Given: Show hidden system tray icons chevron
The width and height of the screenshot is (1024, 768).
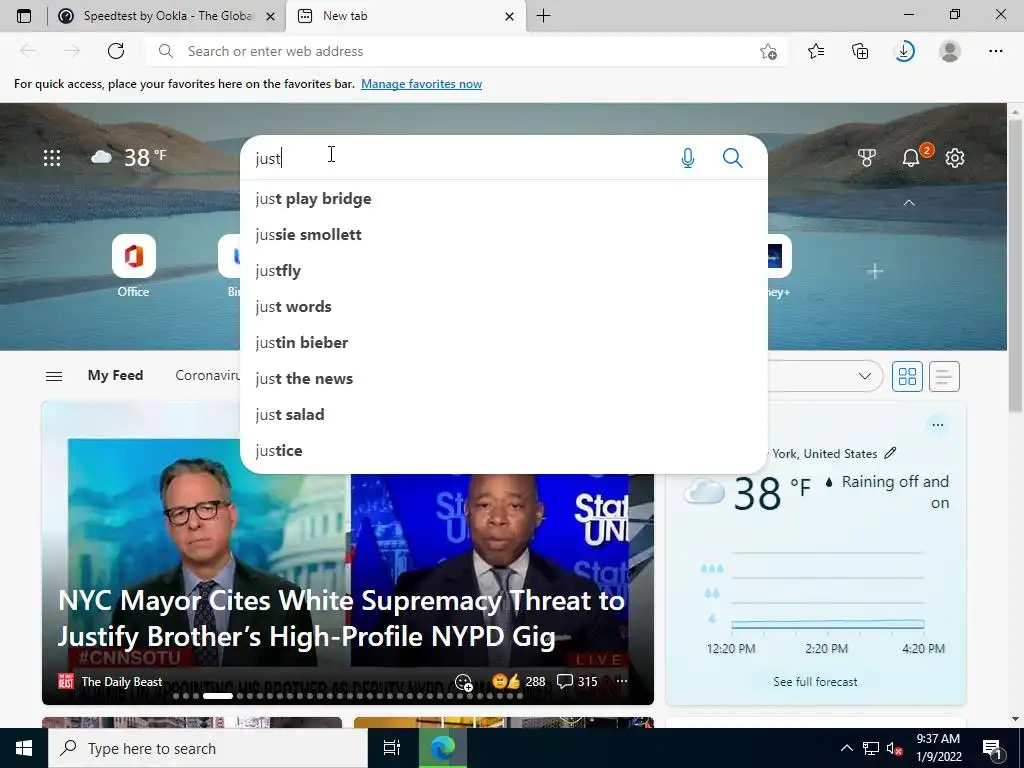Looking at the screenshot, I should (x=846, y=748).
